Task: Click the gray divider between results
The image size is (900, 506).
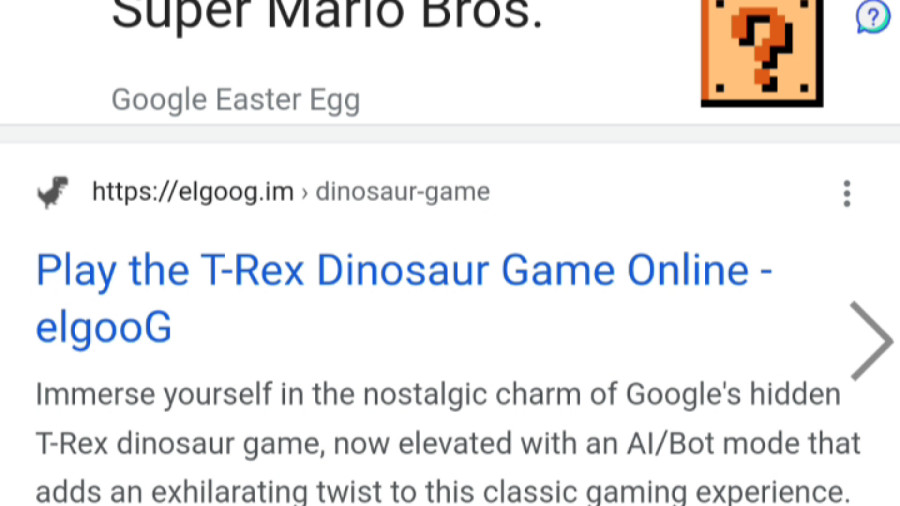Action: point(450,134)
